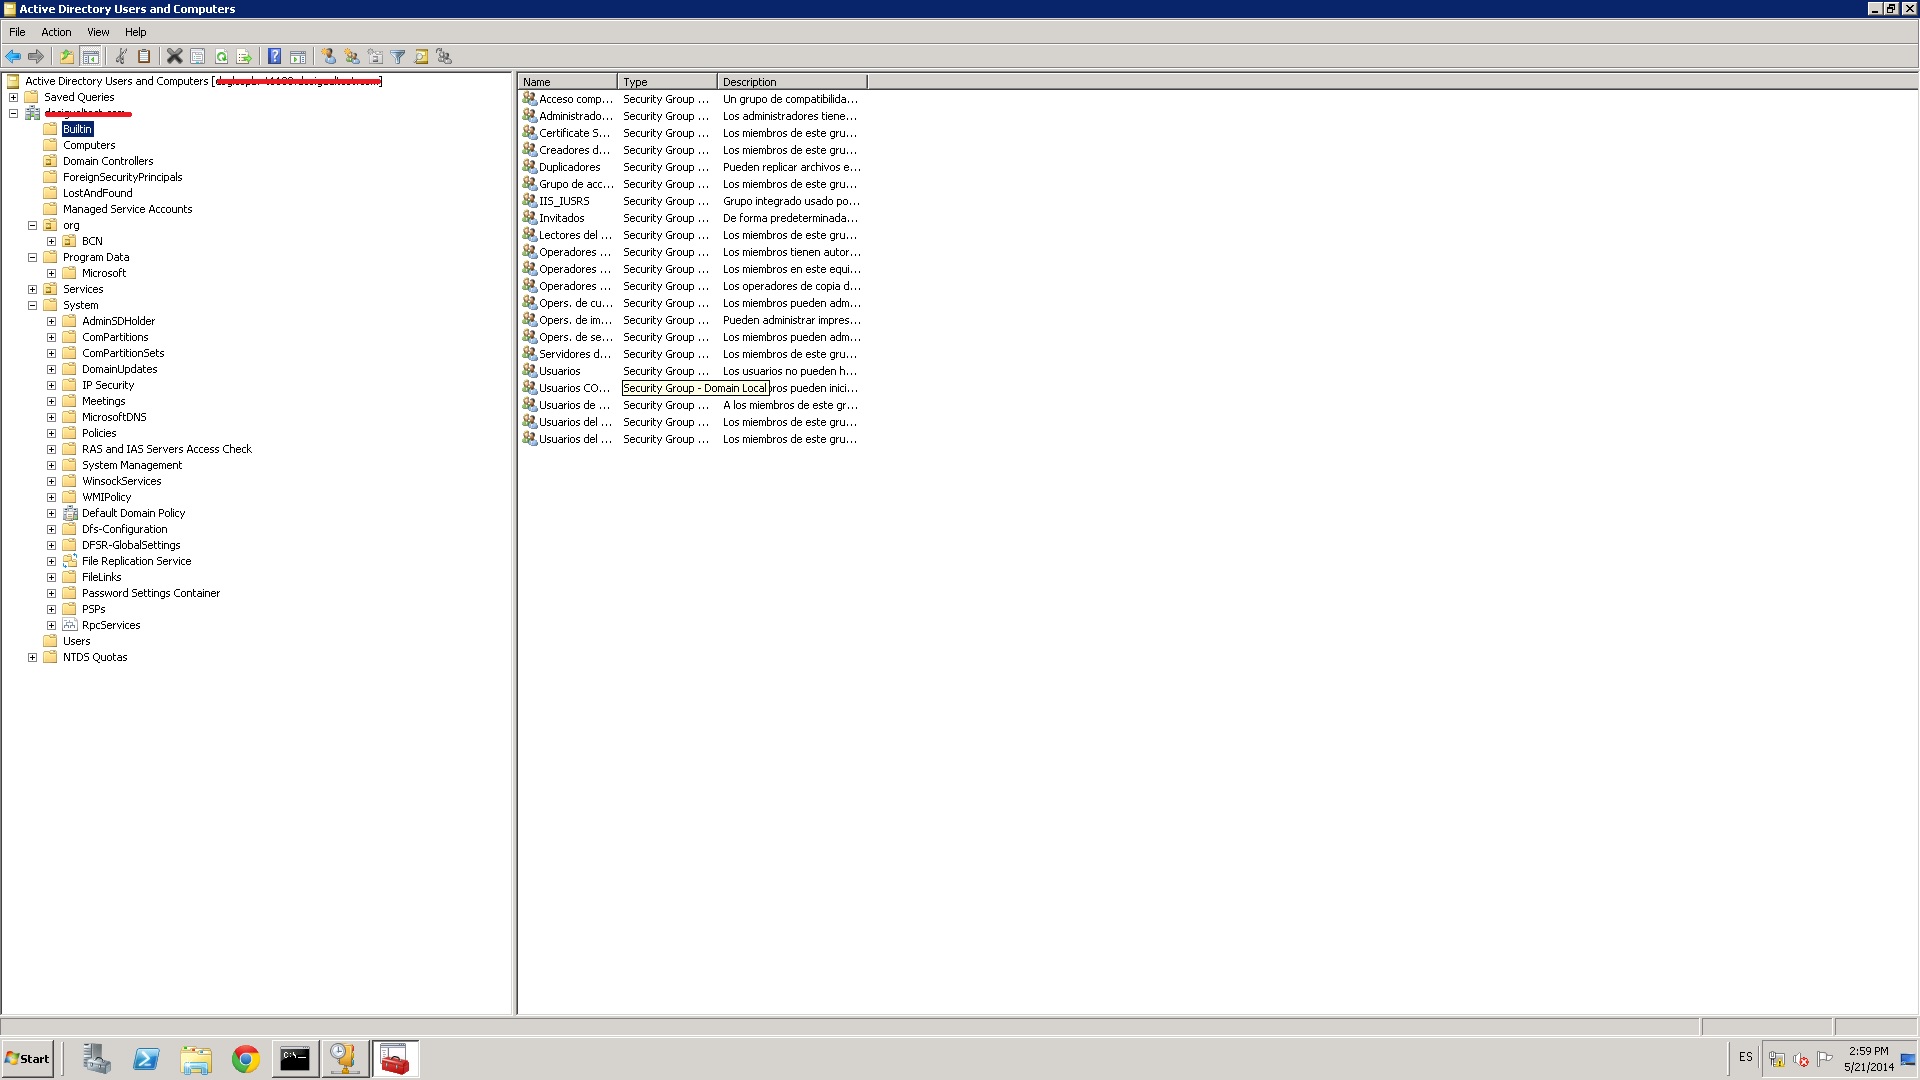The image size is (1920, 1080).
Task: Collapse the System folder node
Action: click(32, 305)
